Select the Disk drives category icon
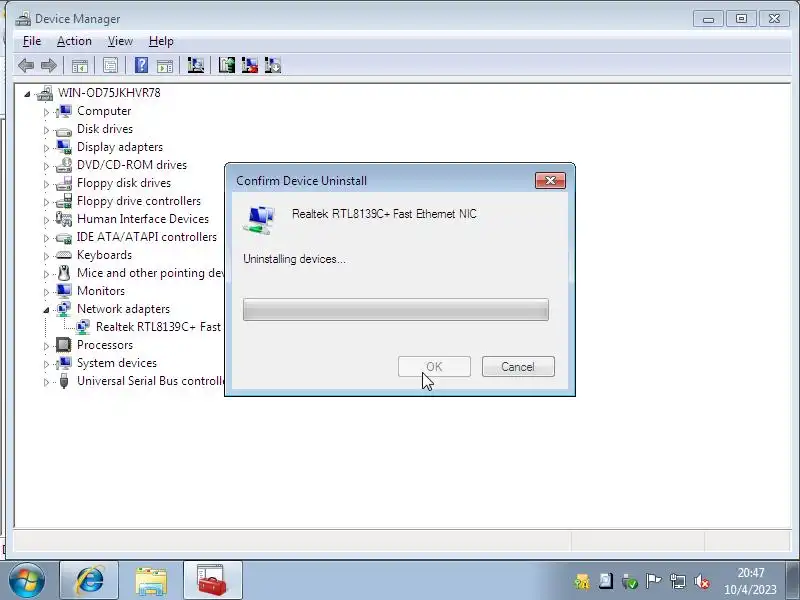 64,130
